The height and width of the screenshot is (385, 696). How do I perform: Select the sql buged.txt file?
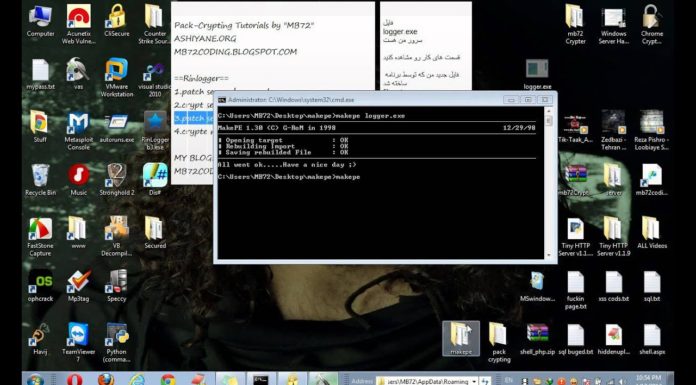(x=575, y=340)
